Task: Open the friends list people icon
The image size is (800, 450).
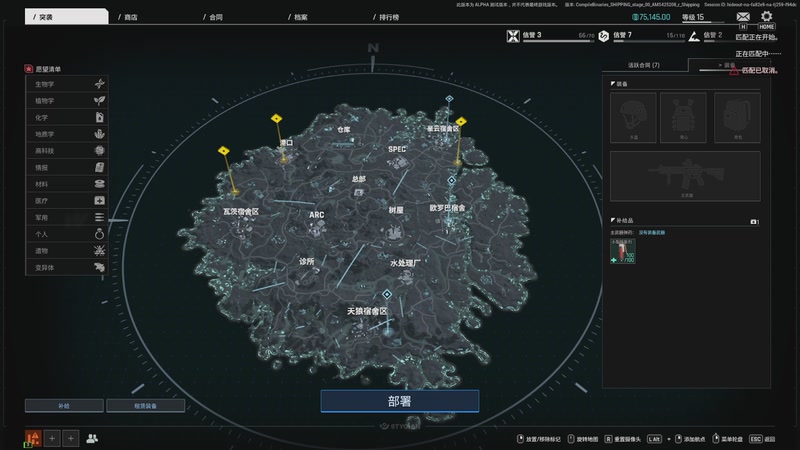Action: 92,438
